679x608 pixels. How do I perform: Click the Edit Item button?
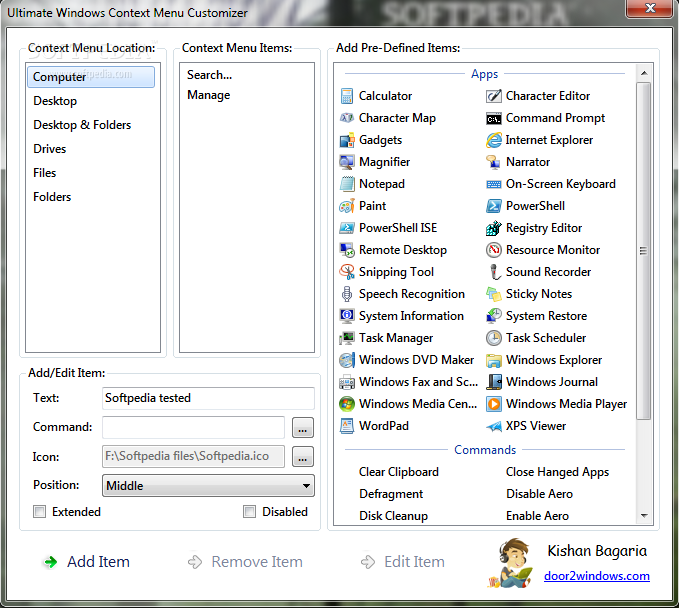[x=403, y=562]
